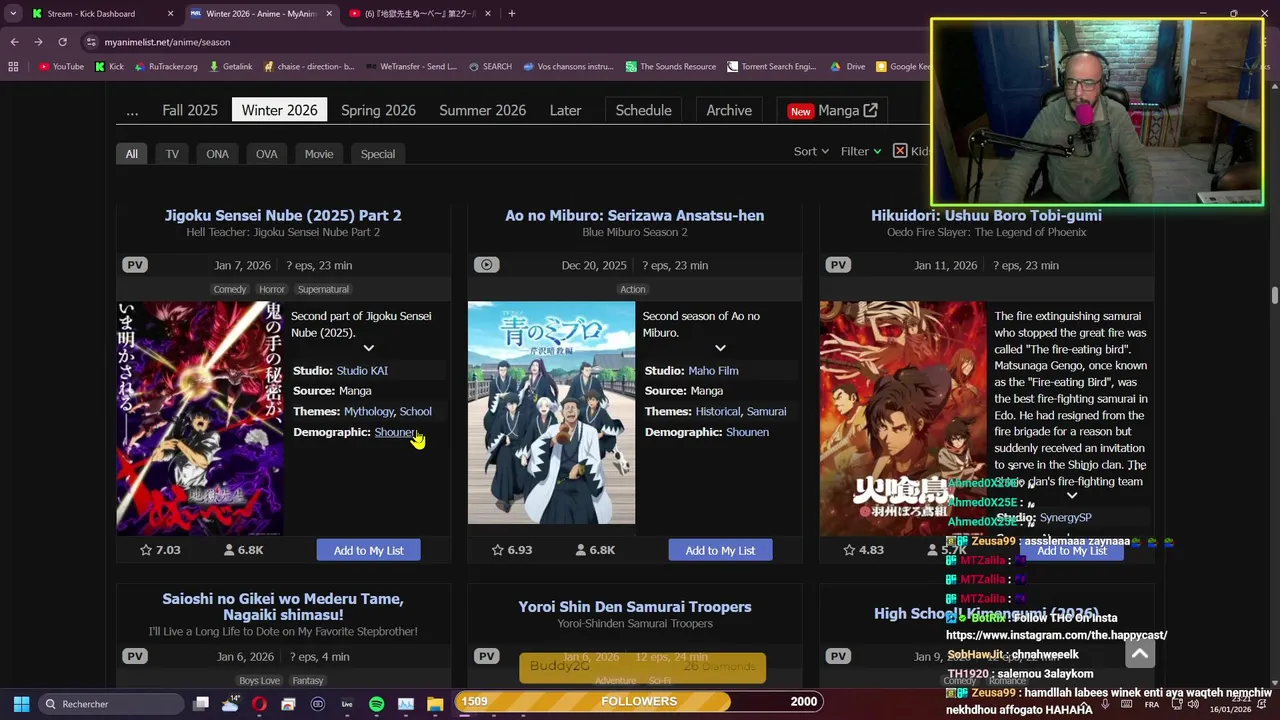This screenshot has height=720, width=1280.
Task: Expand Jigoku Sensei Nube synopsis
Action: point(368,348)
